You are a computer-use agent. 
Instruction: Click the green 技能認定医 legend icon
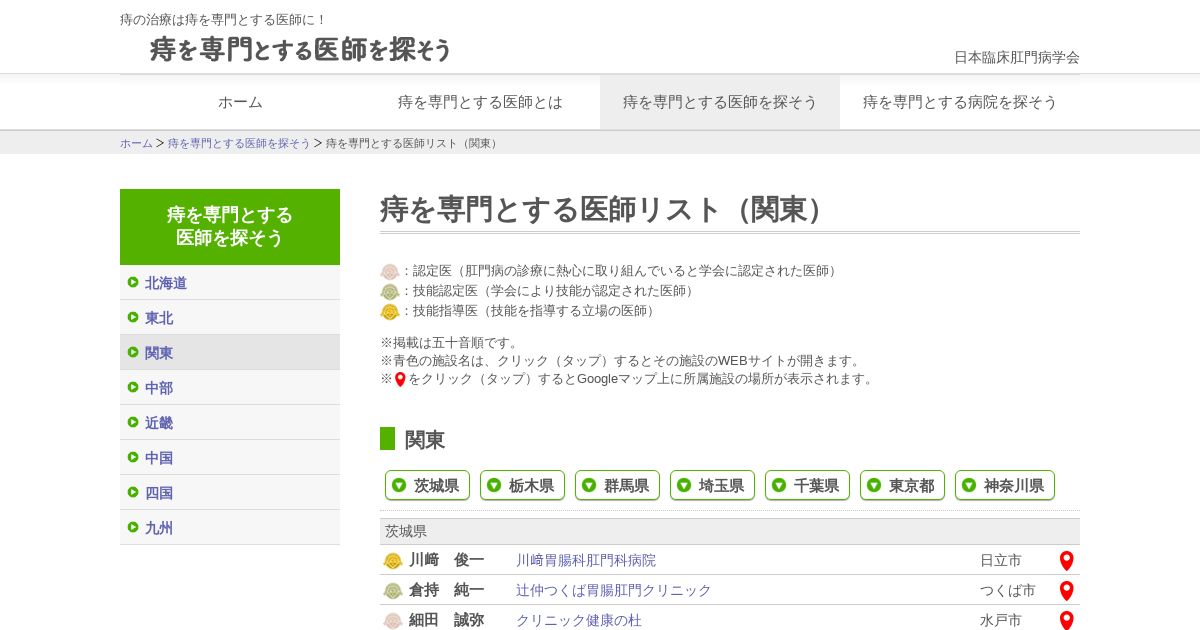coord(390,291)
